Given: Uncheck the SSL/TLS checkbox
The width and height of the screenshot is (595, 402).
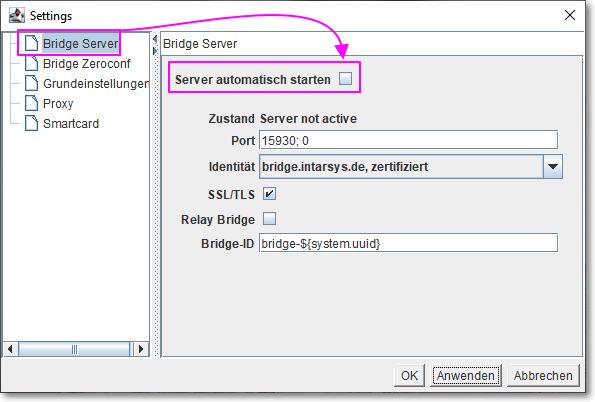Looking at the screenshot, I should pyautogui.click(x=269, y=194).
